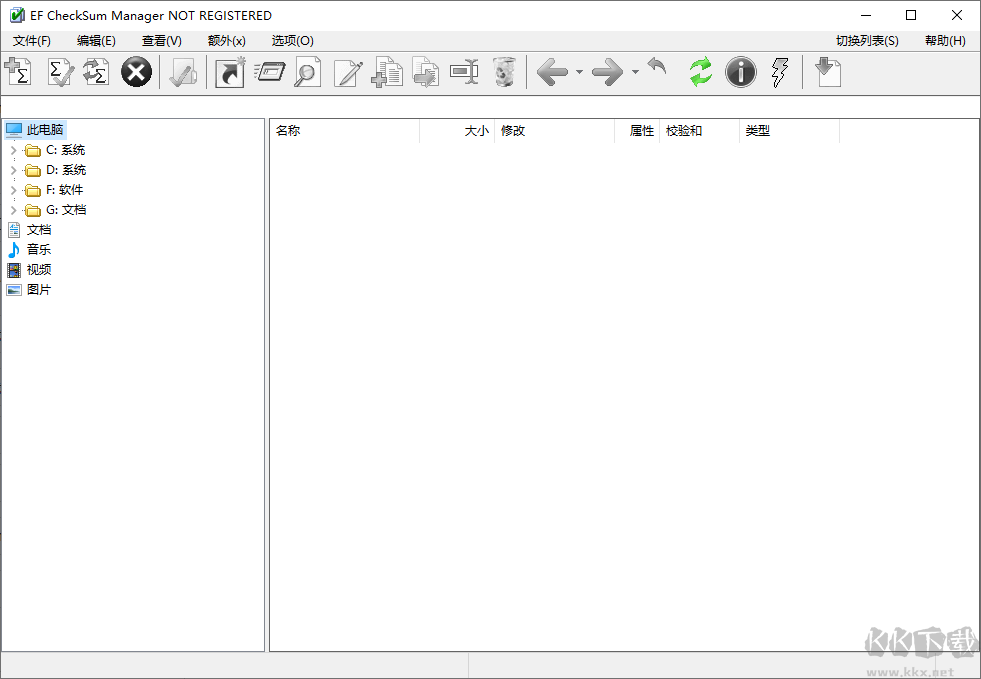This screenshot has width=981, height=679.
Task: Open the 选项(O) menu
Action: (x=290, y=41)
